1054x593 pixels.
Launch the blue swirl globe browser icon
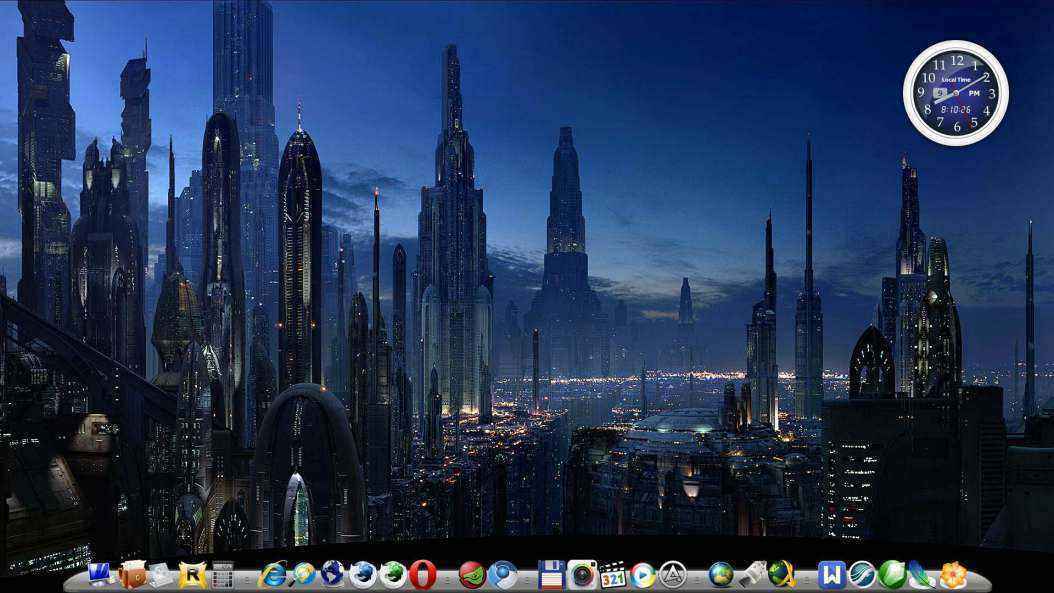[x=363, y=575]
